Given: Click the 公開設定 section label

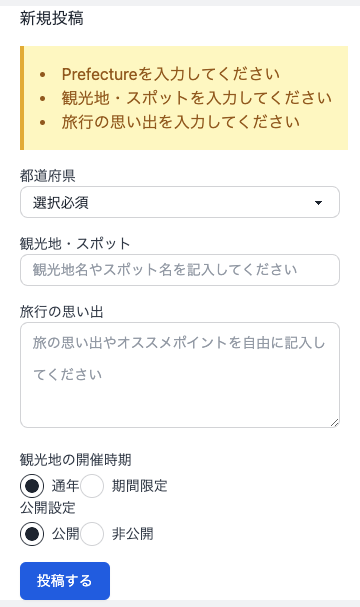Looking at the screenshot, I should 48,508.
